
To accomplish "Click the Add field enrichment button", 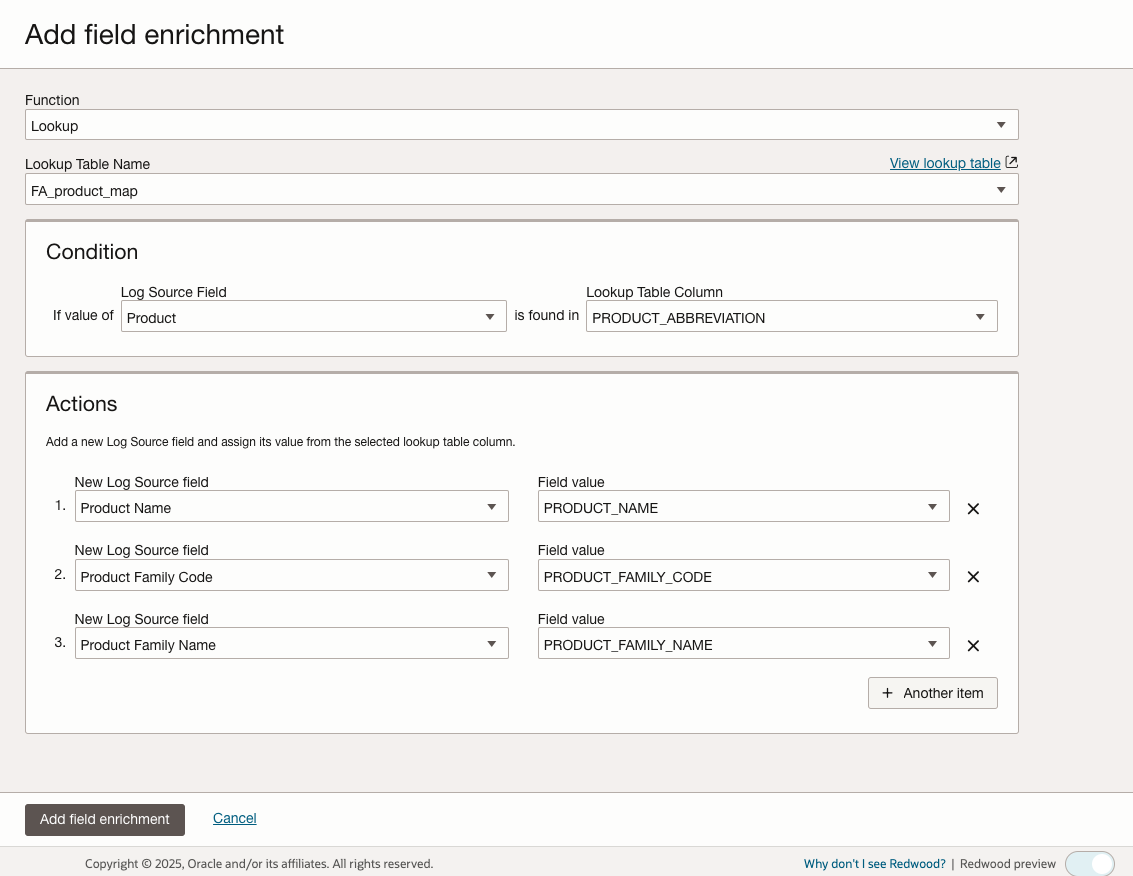I will coord(104,819).
